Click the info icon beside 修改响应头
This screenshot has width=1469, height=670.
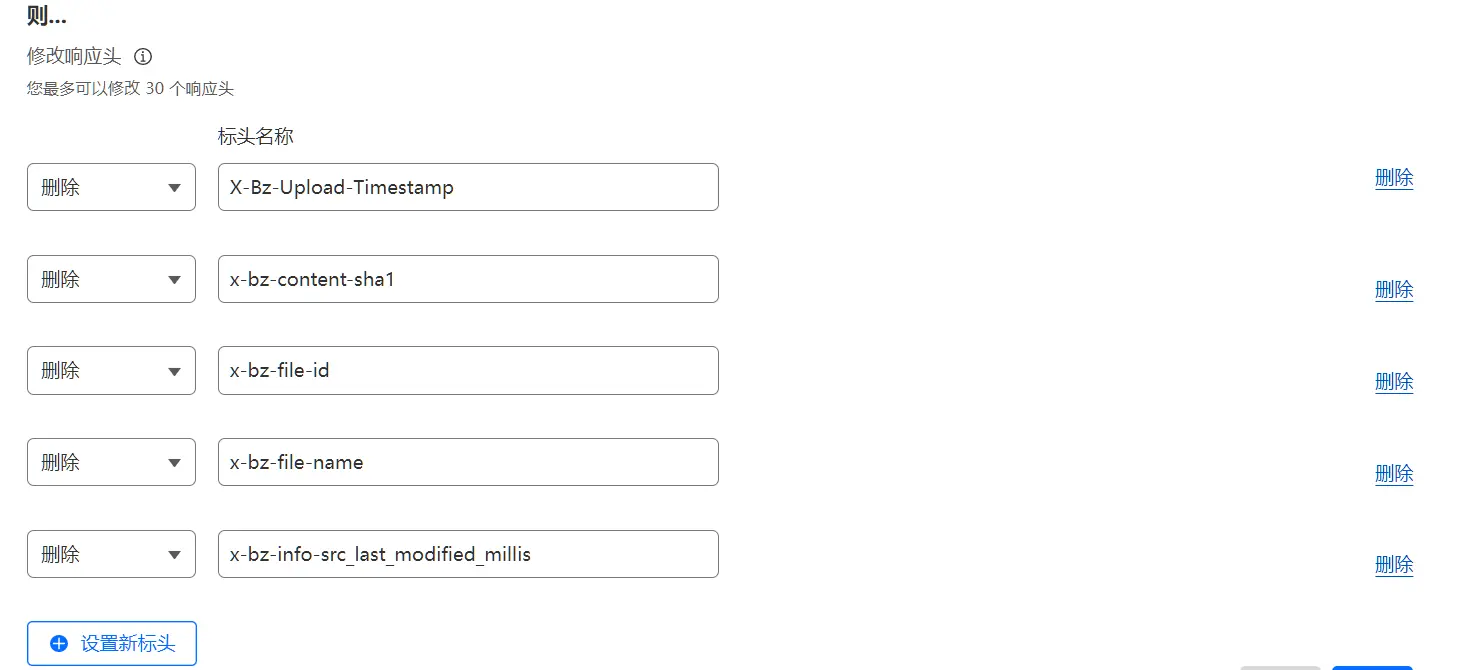tap(143, 57)
